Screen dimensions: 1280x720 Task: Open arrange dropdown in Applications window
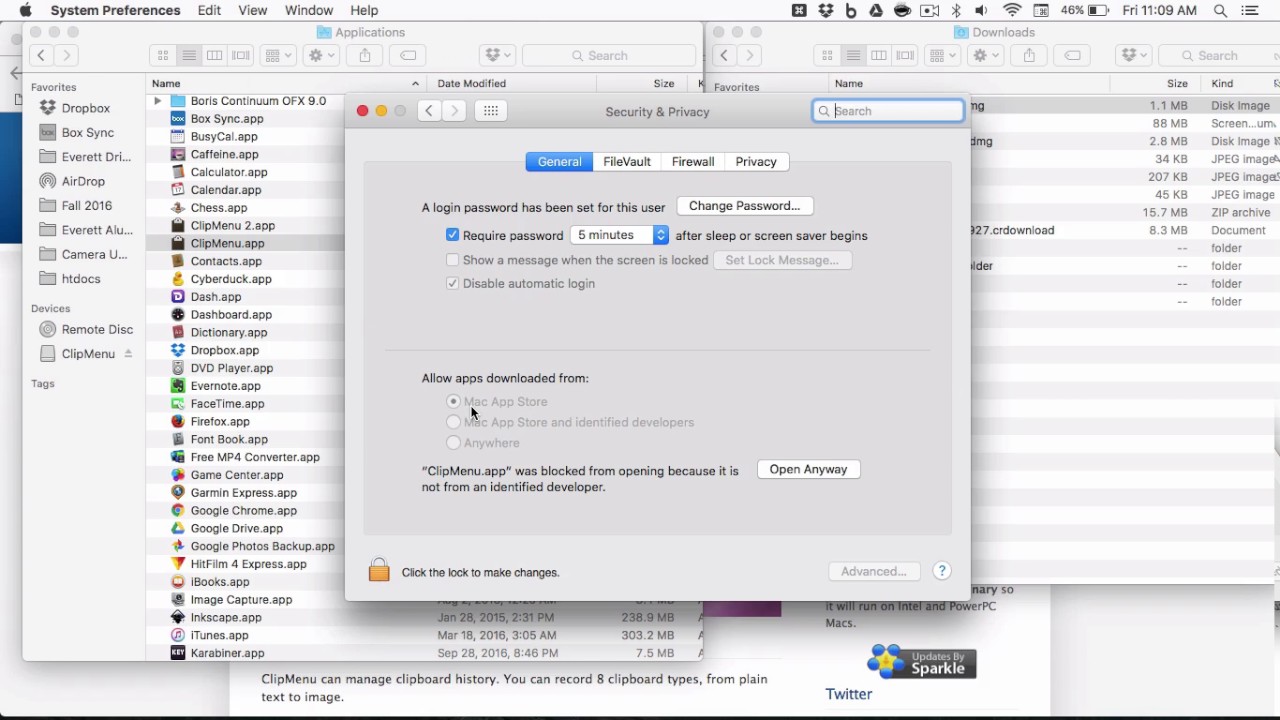pyautogui.click(x=277, y=56)
